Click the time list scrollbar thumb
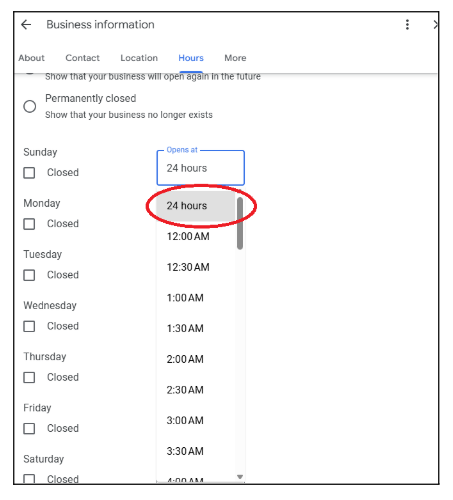The height and width of the screenshot is (500, 453). click(x=240, y=223)
